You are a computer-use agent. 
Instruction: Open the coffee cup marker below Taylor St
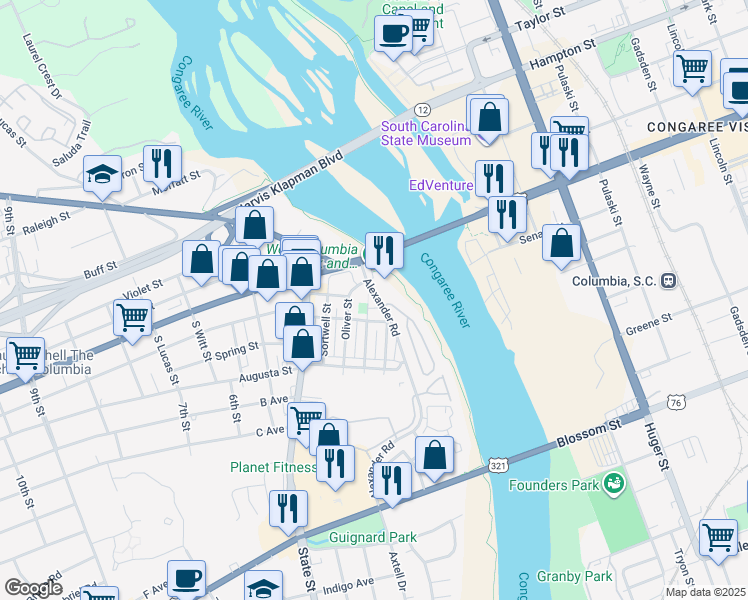point(393,36)
